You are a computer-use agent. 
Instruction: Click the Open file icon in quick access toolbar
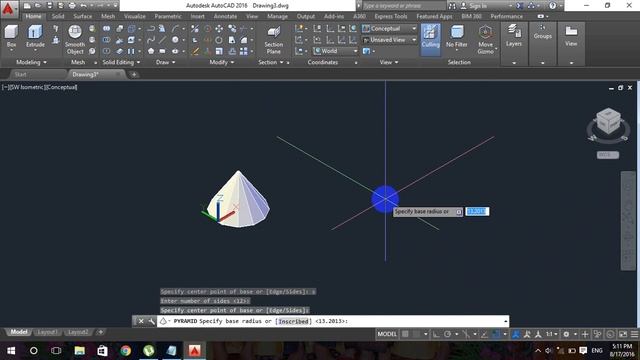pyautogui.click(x=38, y=6)
